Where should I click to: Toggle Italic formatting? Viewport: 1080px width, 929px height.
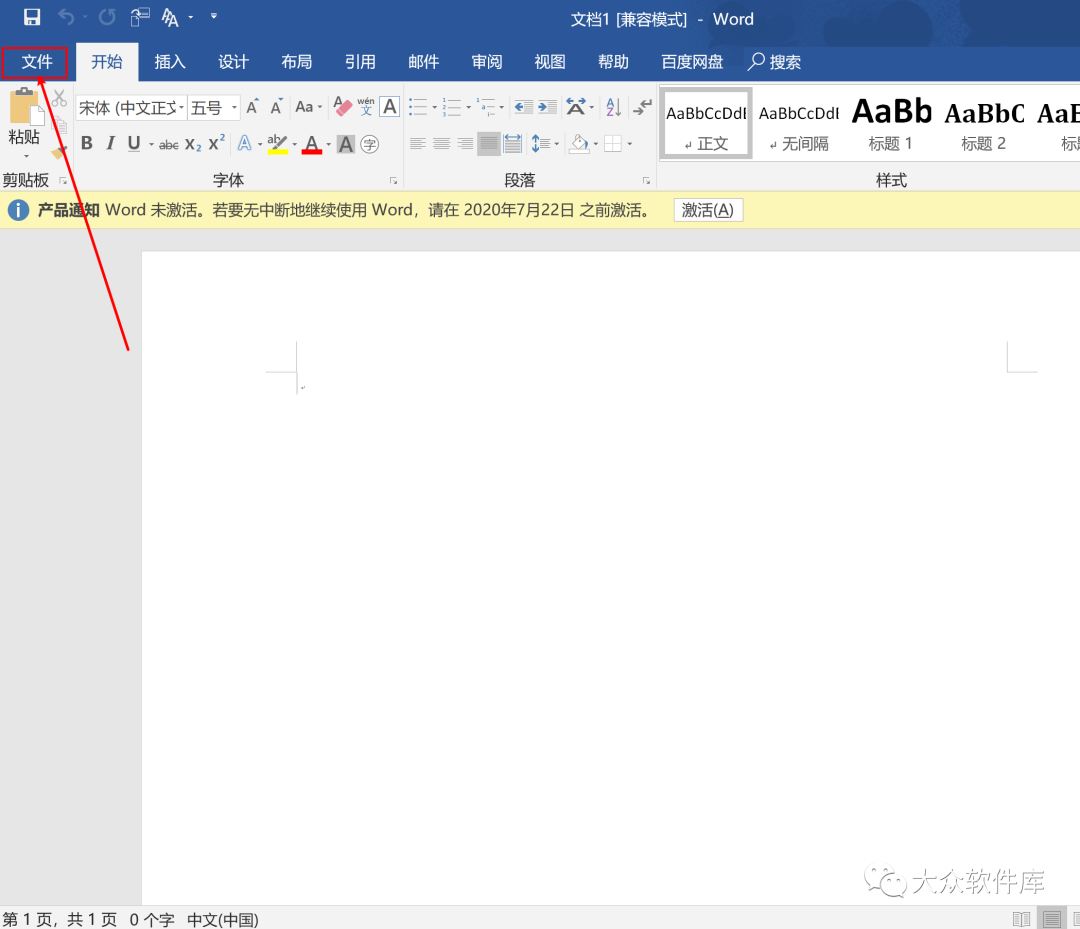110,144
